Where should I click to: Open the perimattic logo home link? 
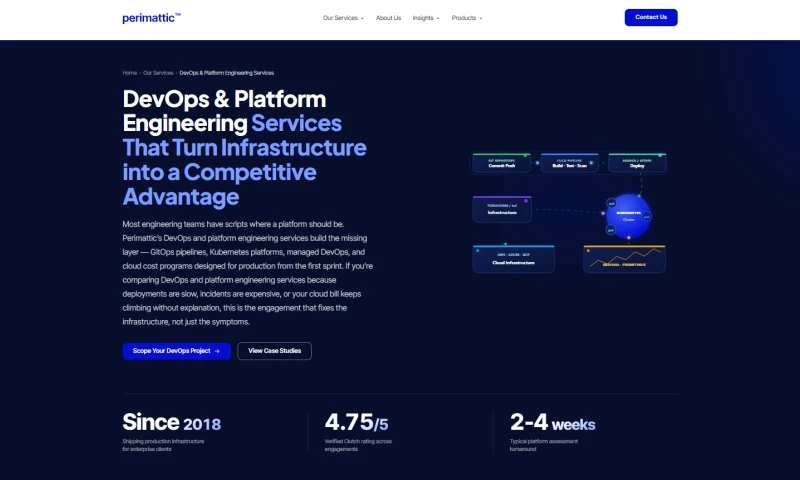(x=152, y=18)
